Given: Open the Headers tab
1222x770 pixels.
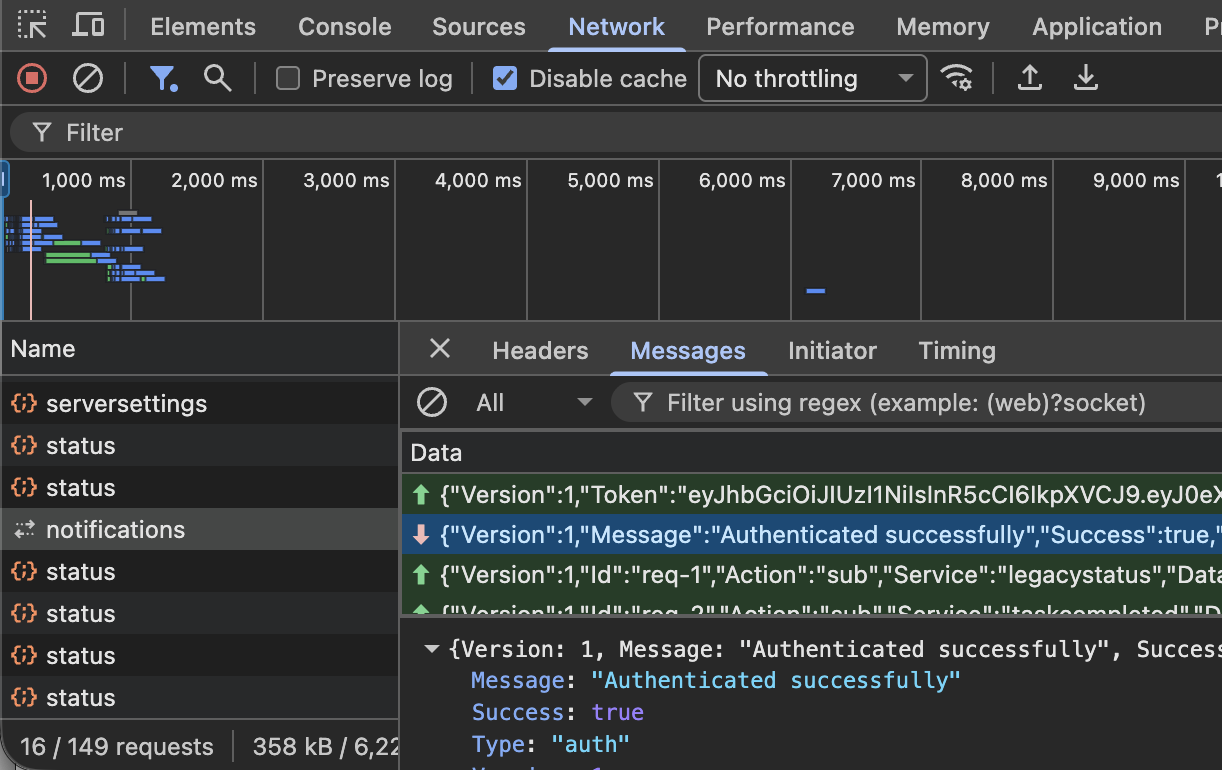Looking at the screenshot, I should 540,351.
